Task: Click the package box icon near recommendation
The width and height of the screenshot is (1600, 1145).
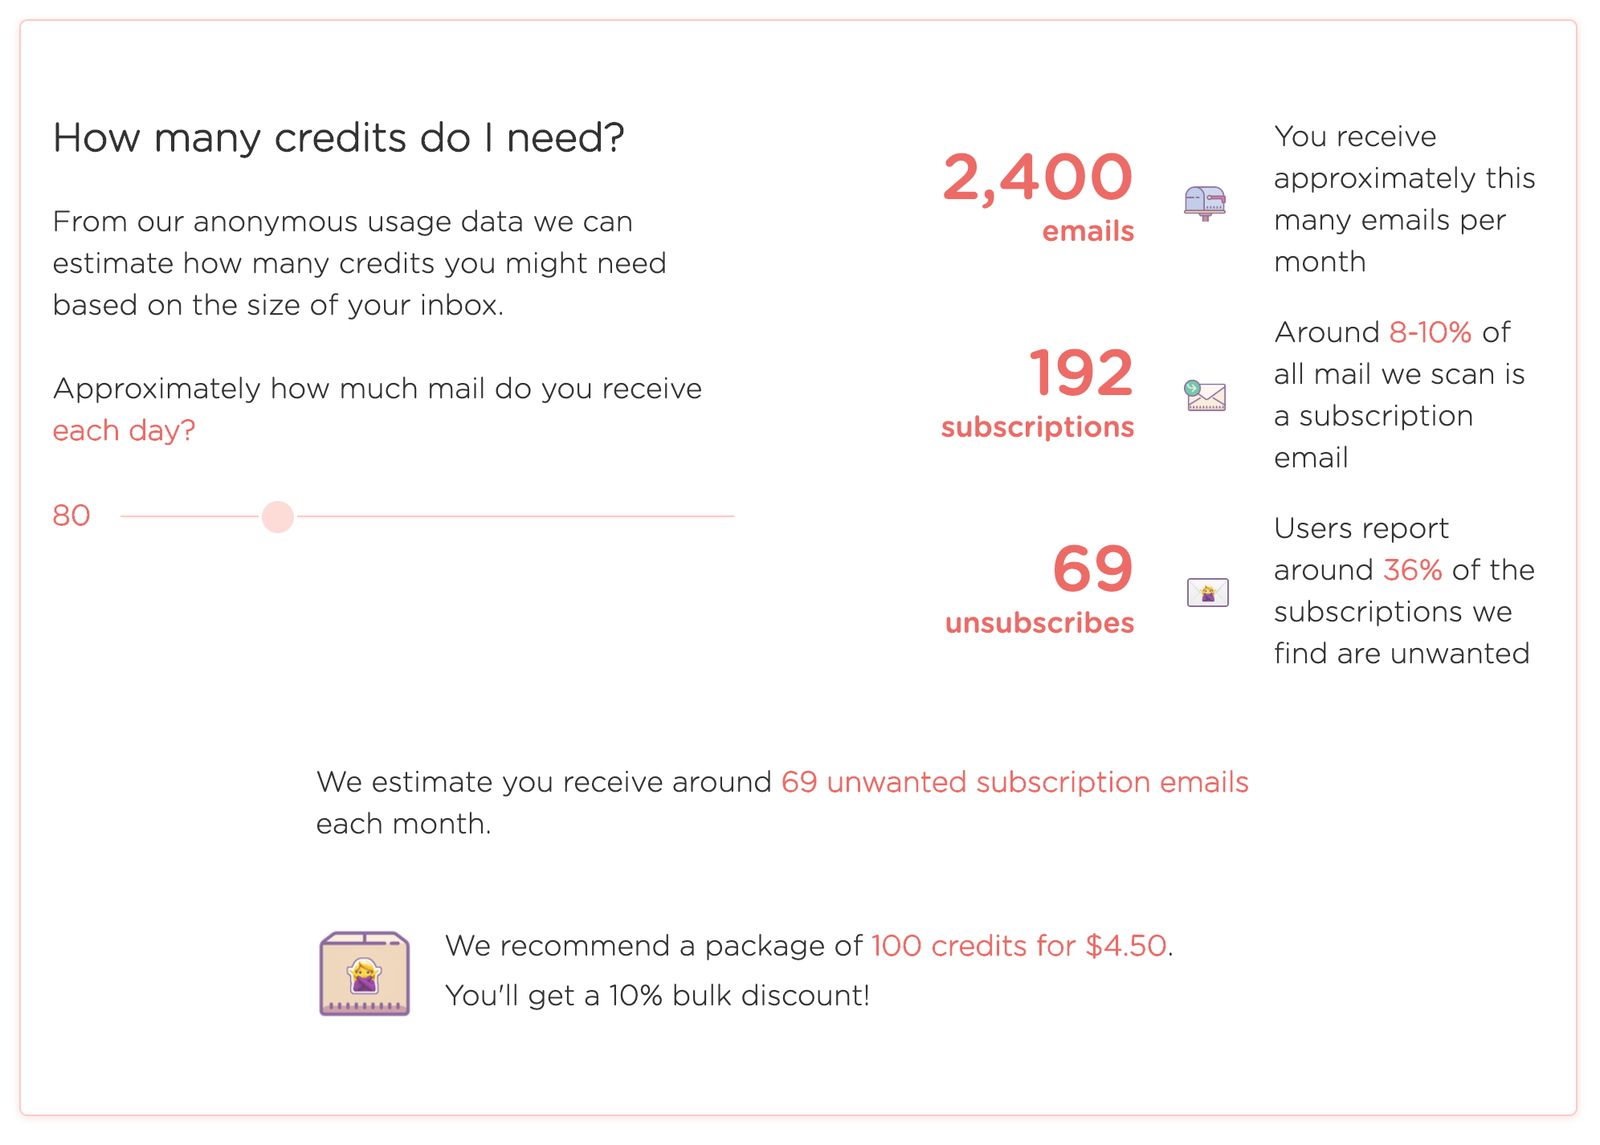Action: click(x=365, y=973)
